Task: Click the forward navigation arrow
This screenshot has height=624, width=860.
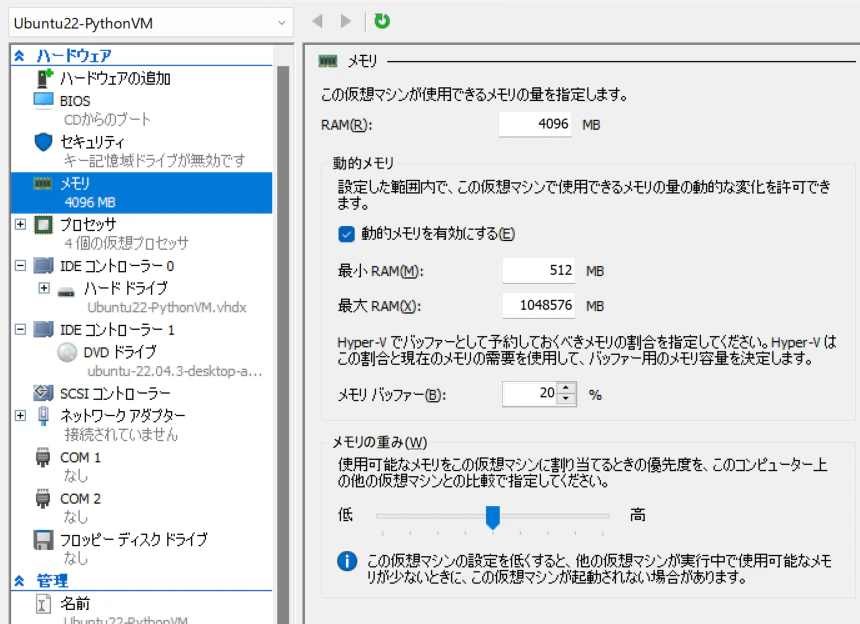Action: (346, 21)
